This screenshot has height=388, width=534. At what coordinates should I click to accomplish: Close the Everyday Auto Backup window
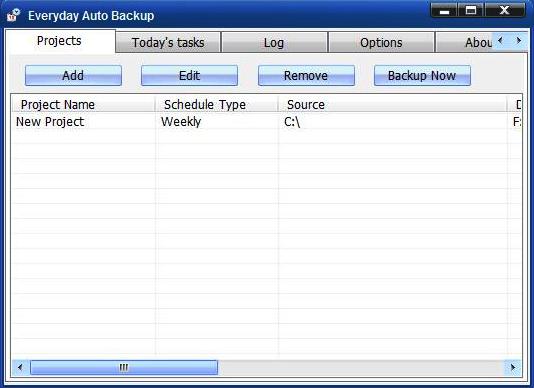pos(505,10)
